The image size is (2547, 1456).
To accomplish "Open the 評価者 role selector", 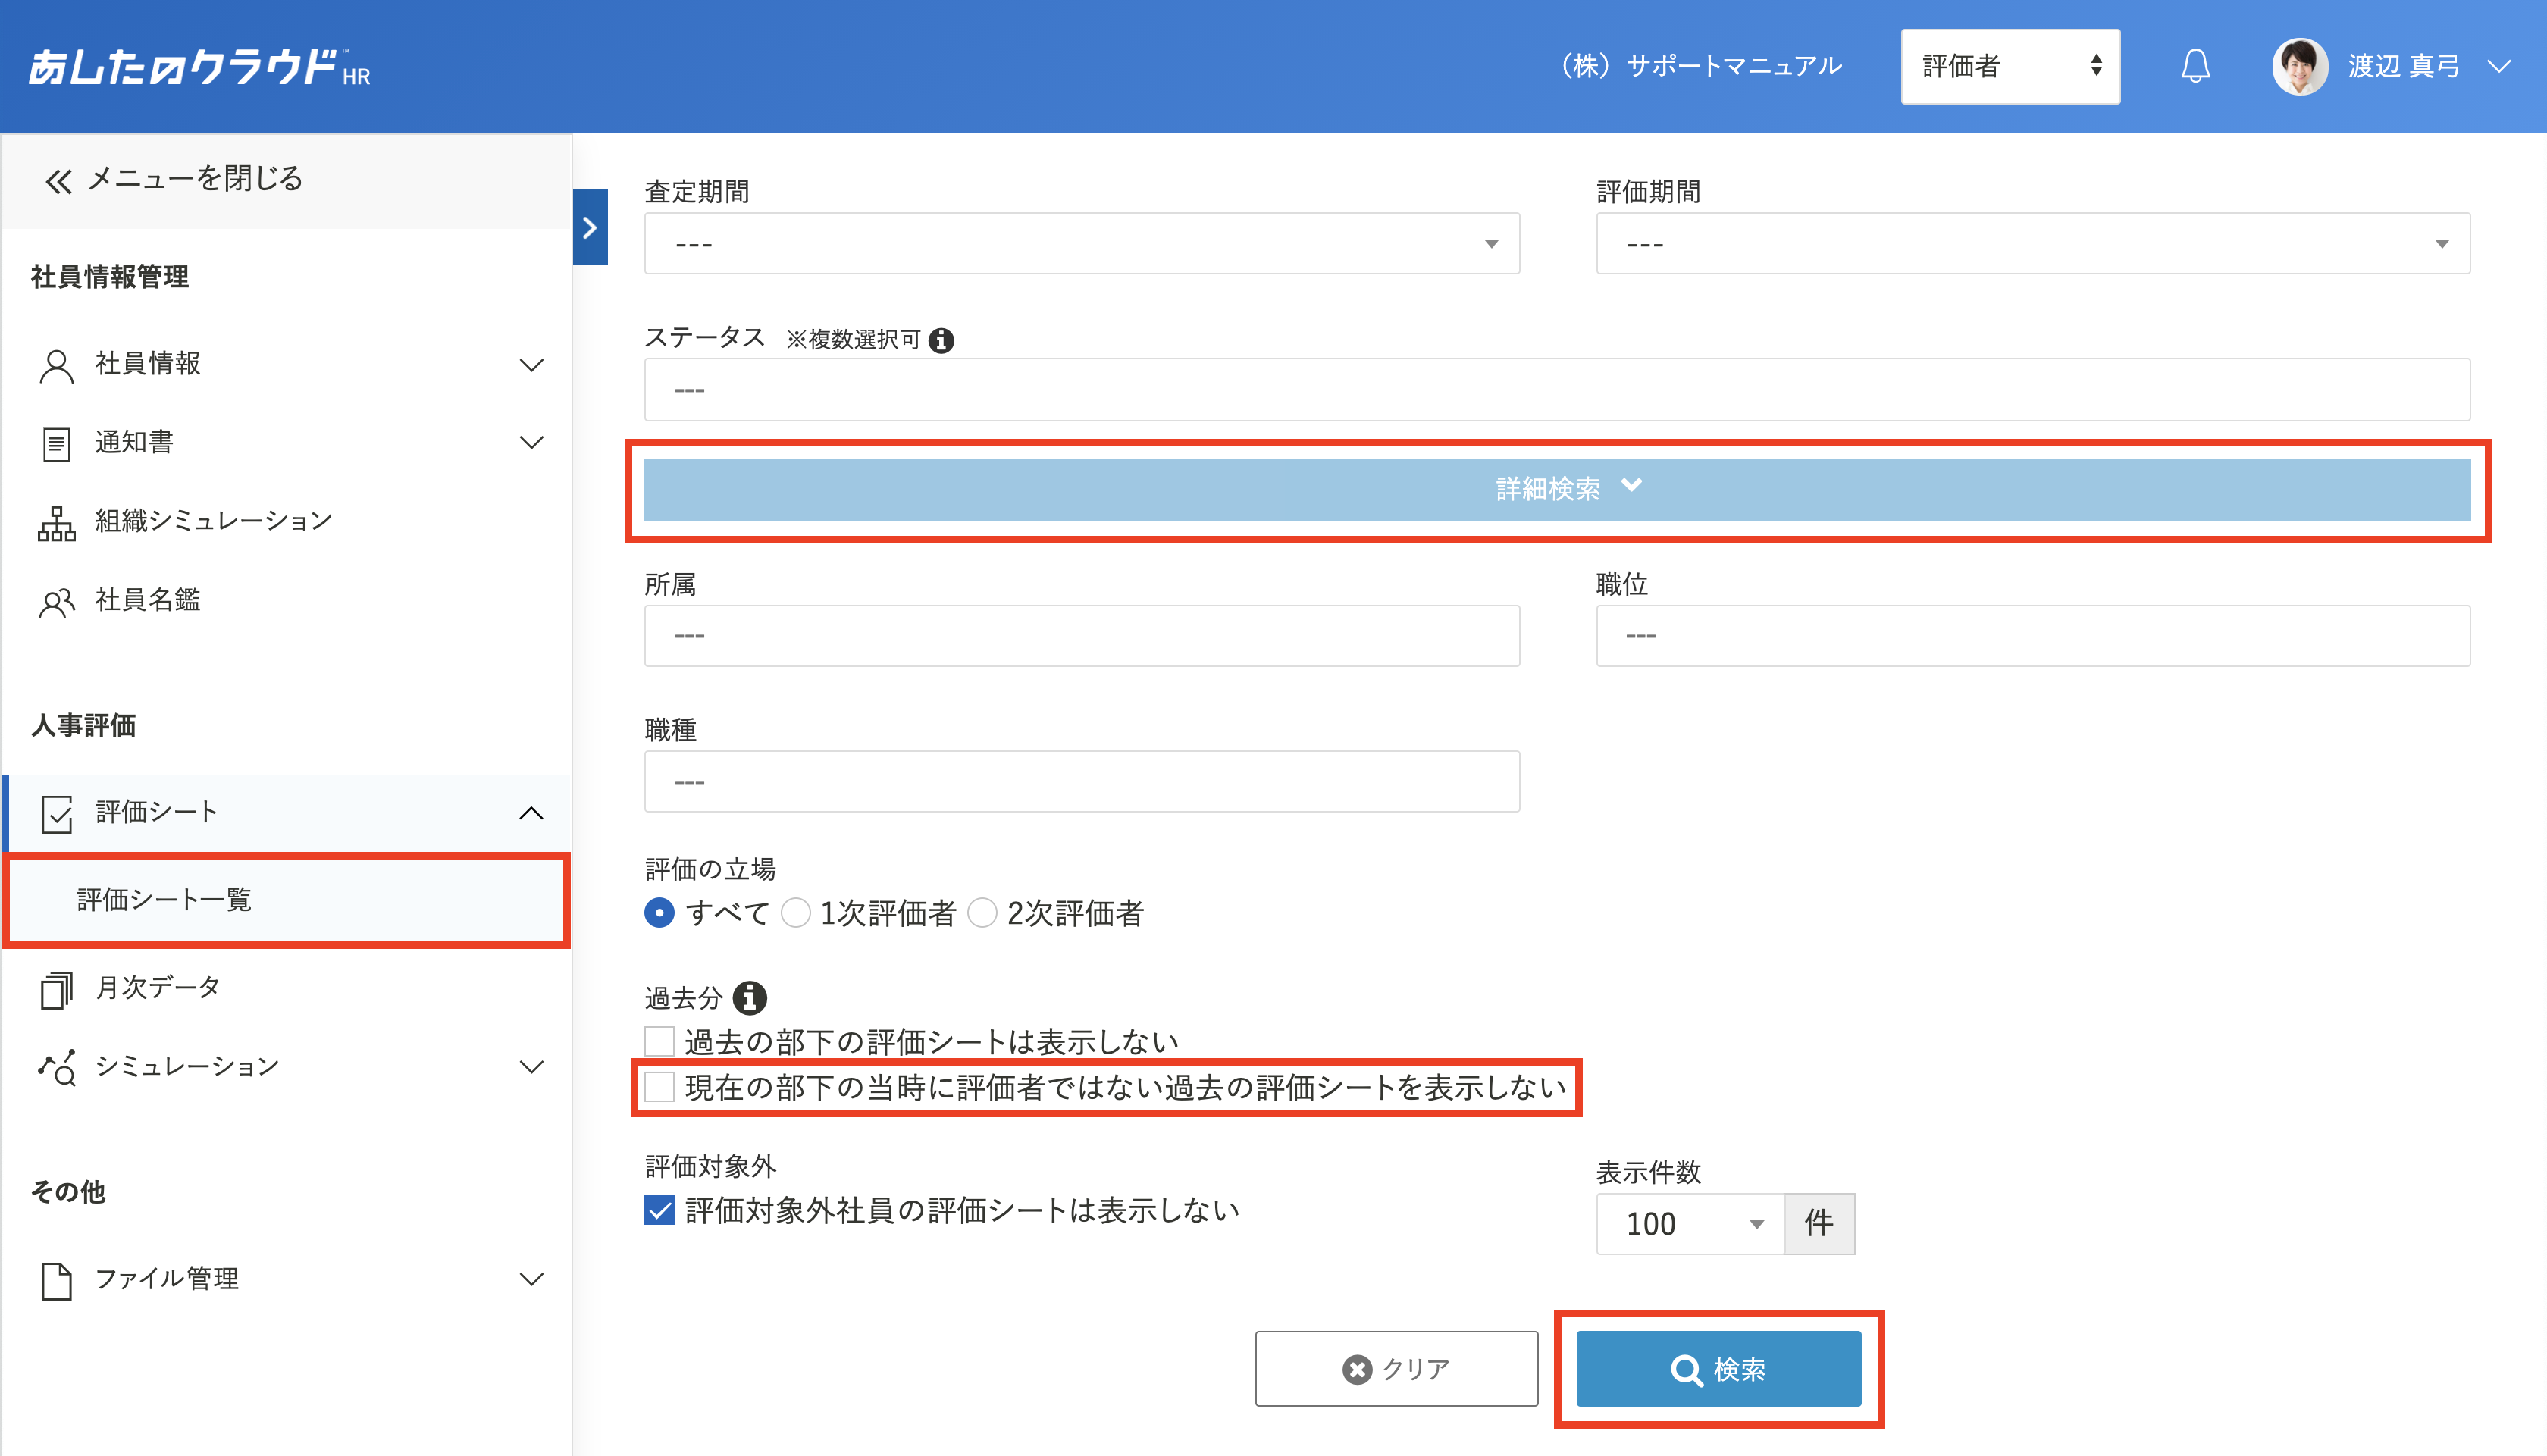I will 2009,66.
